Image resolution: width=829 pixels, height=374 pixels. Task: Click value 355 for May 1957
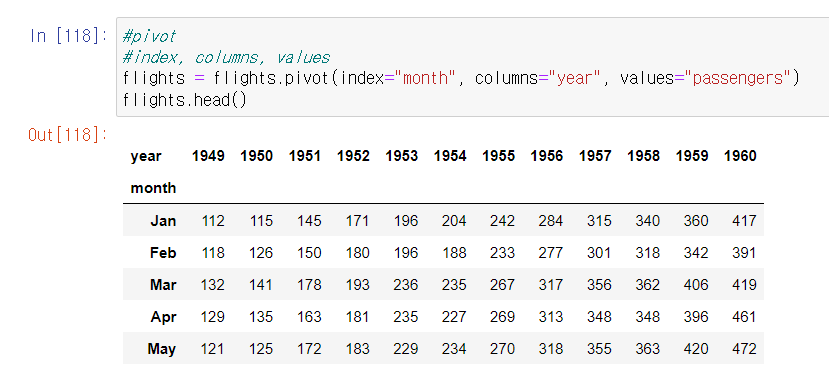(600, 350)
